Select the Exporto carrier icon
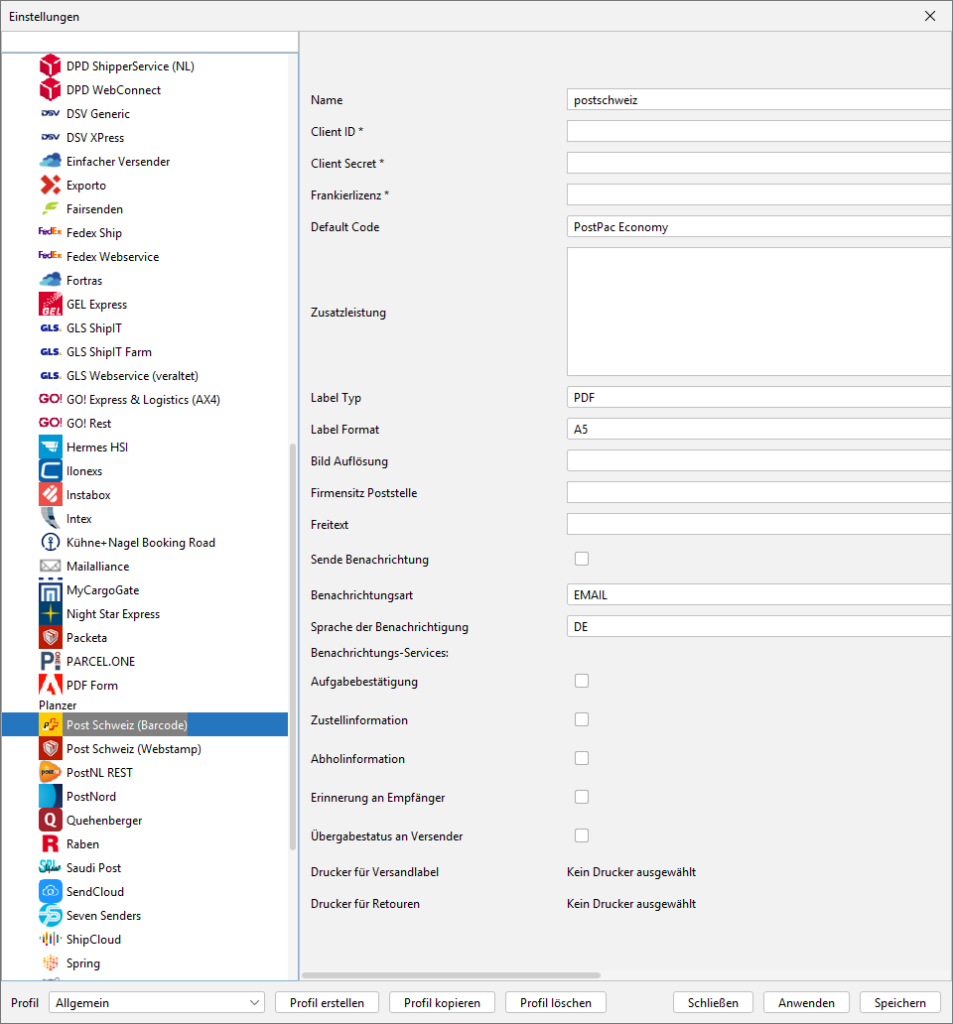 click(50, 185)
